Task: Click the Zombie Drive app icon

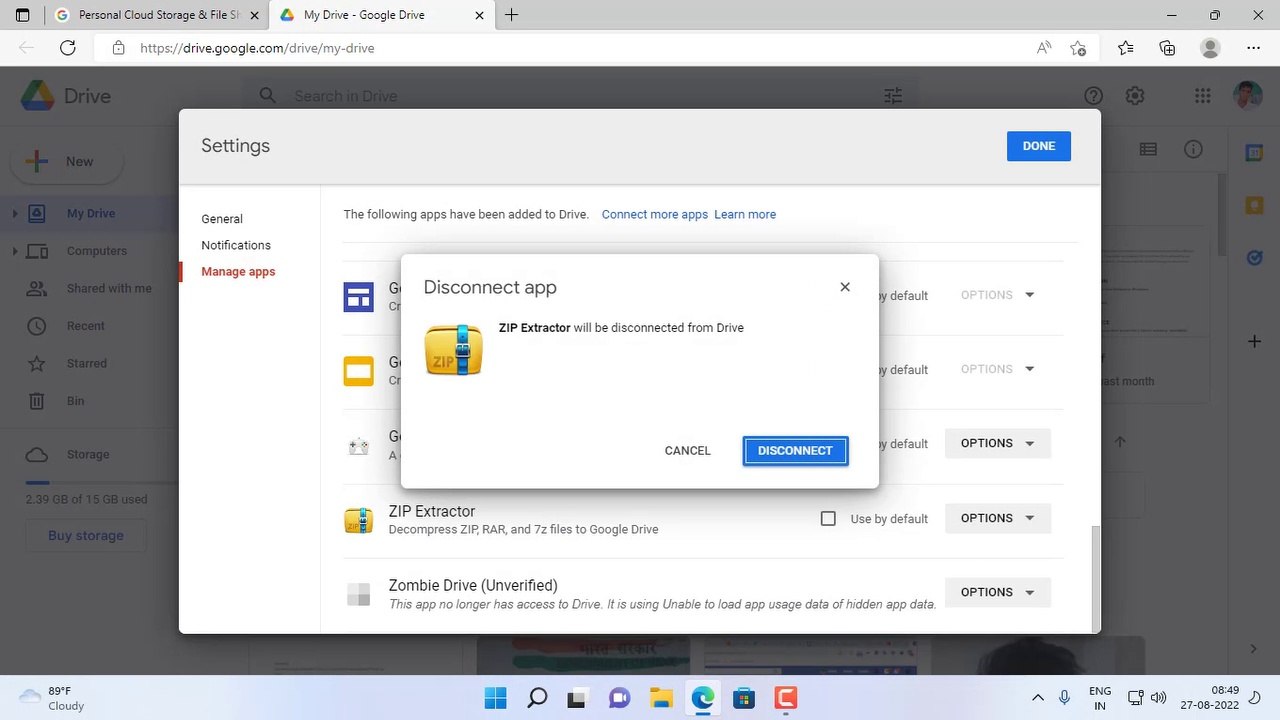Action: point(358,593)
